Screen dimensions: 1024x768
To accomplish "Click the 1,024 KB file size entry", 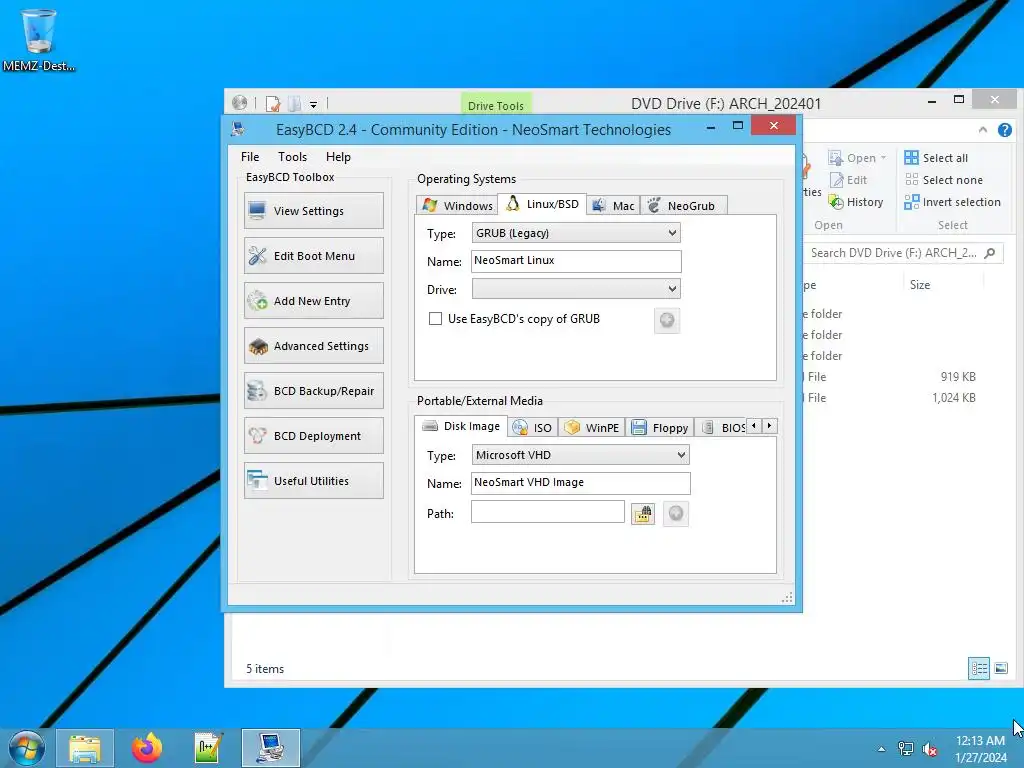I will coord(953,398).
